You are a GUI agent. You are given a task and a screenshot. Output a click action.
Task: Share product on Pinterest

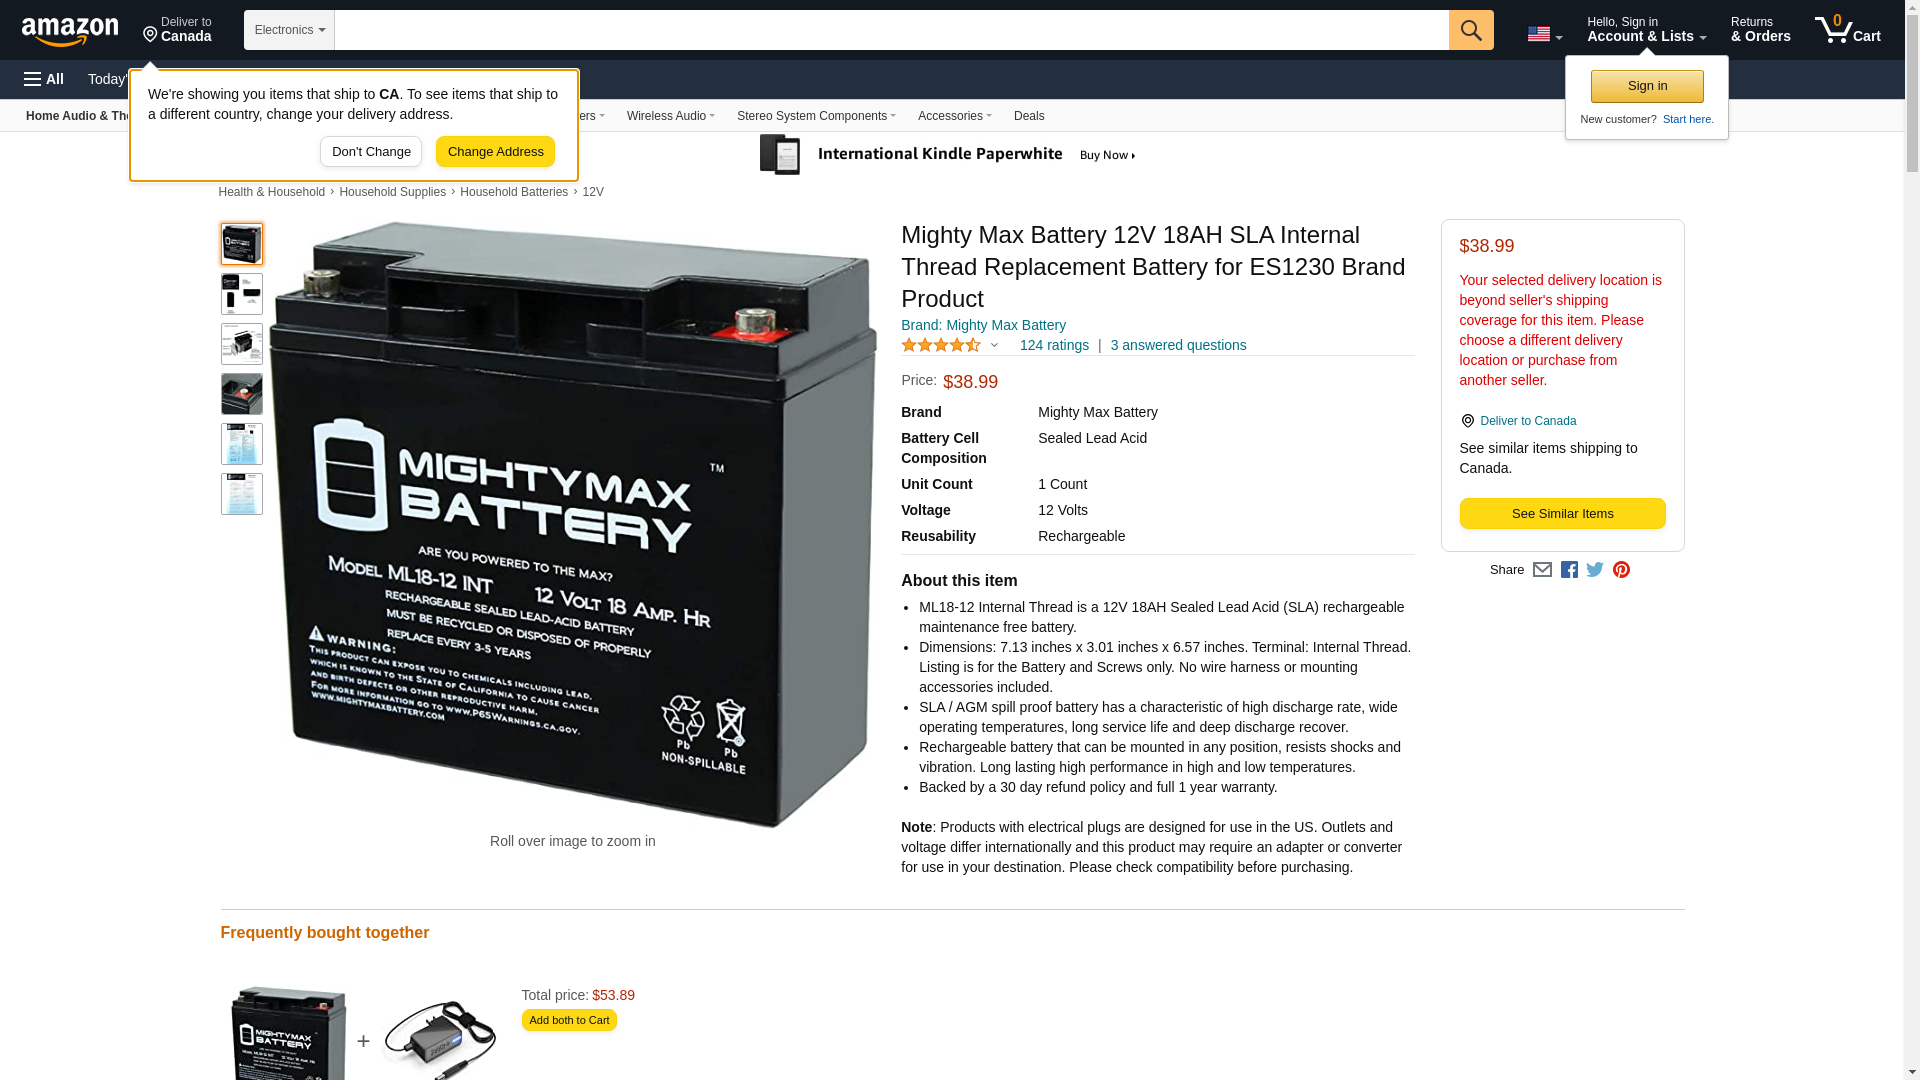tap(1621, 570)
